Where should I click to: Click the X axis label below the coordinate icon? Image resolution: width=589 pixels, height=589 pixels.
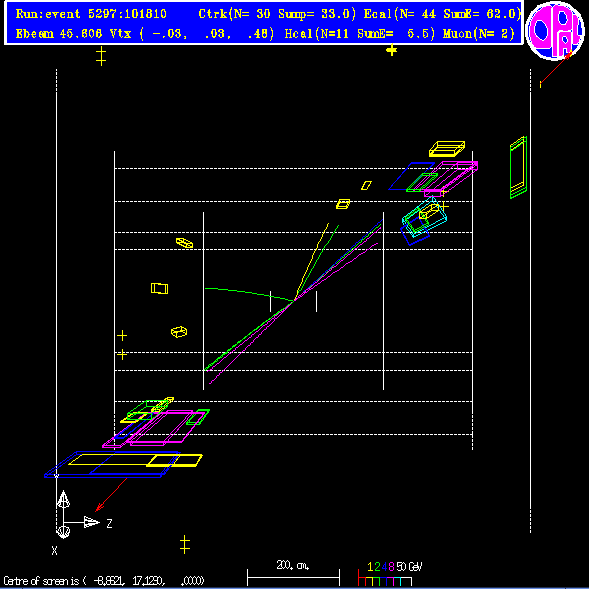55,551
